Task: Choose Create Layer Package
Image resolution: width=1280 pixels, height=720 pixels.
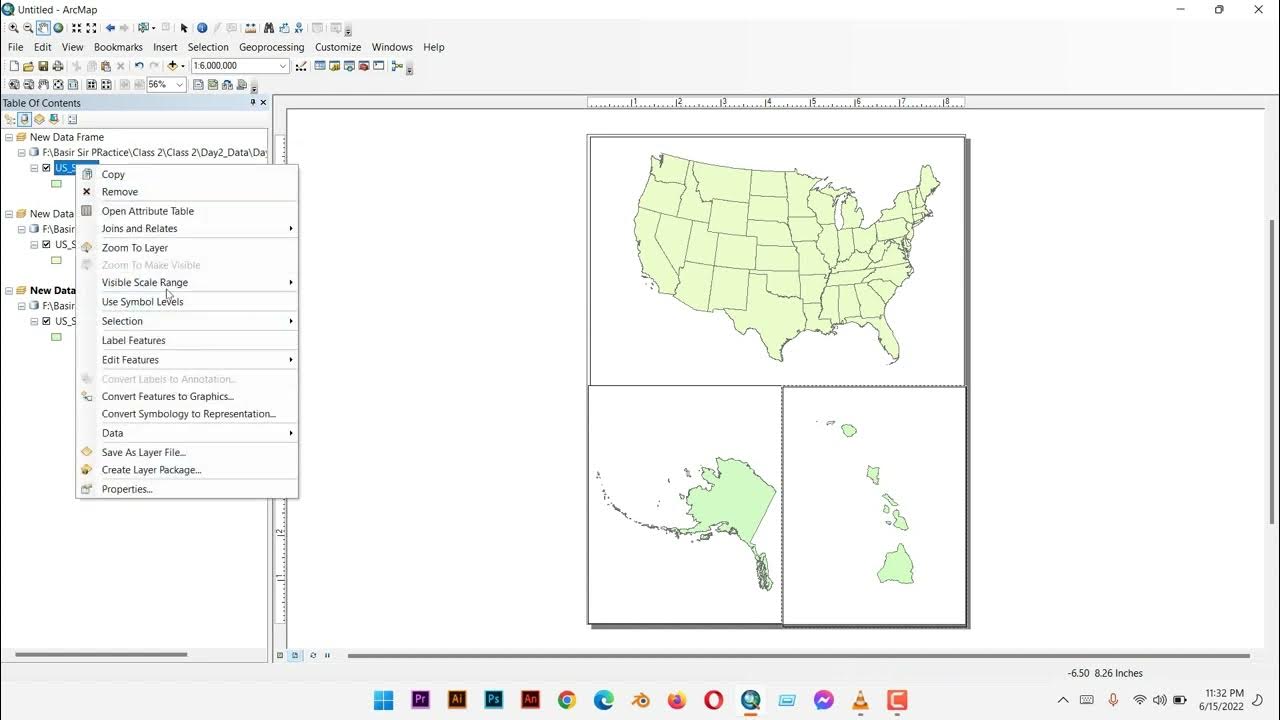Action: coord(187,470)
